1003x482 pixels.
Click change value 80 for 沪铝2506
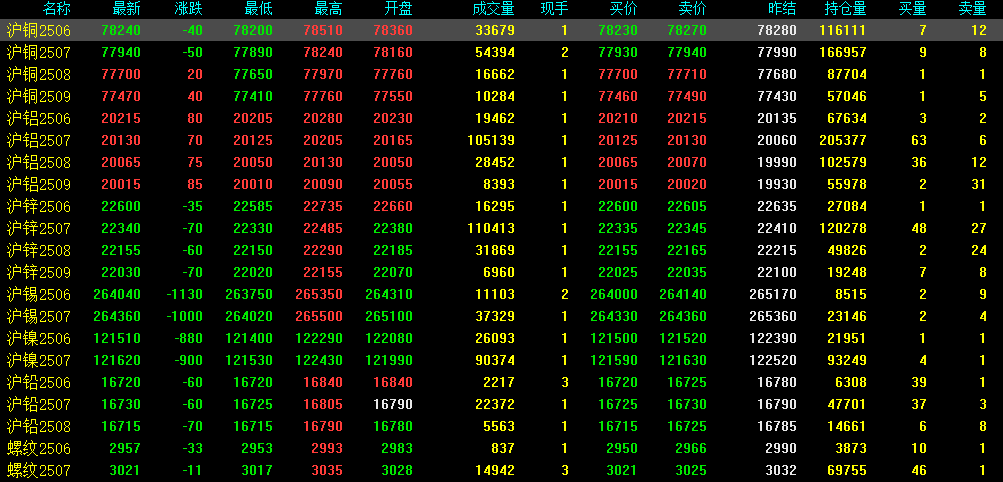click(x=195, y=118)
